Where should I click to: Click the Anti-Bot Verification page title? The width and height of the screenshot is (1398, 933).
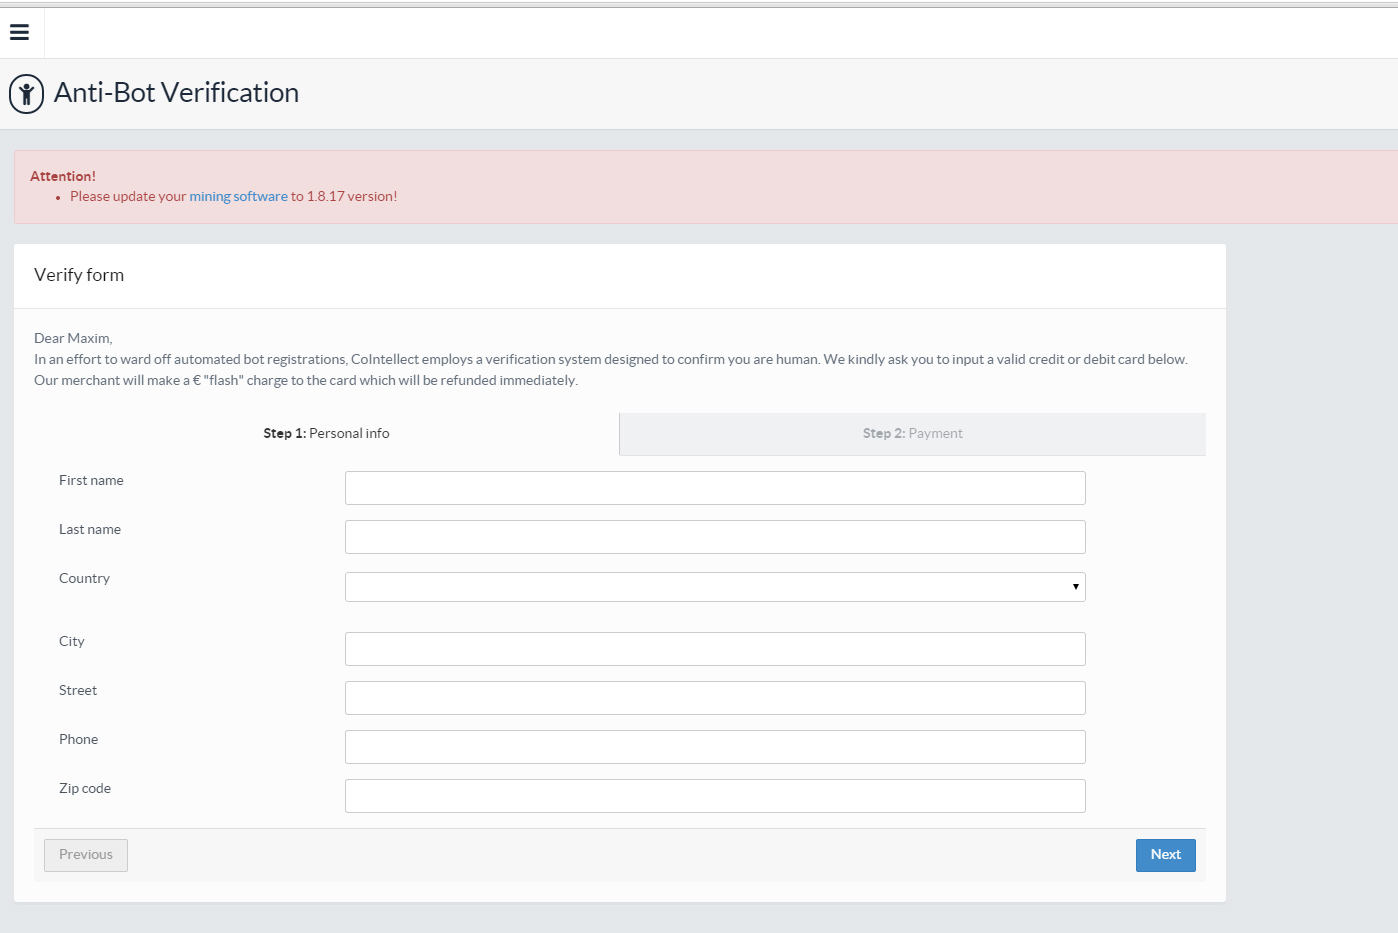[x=176, y=93]
